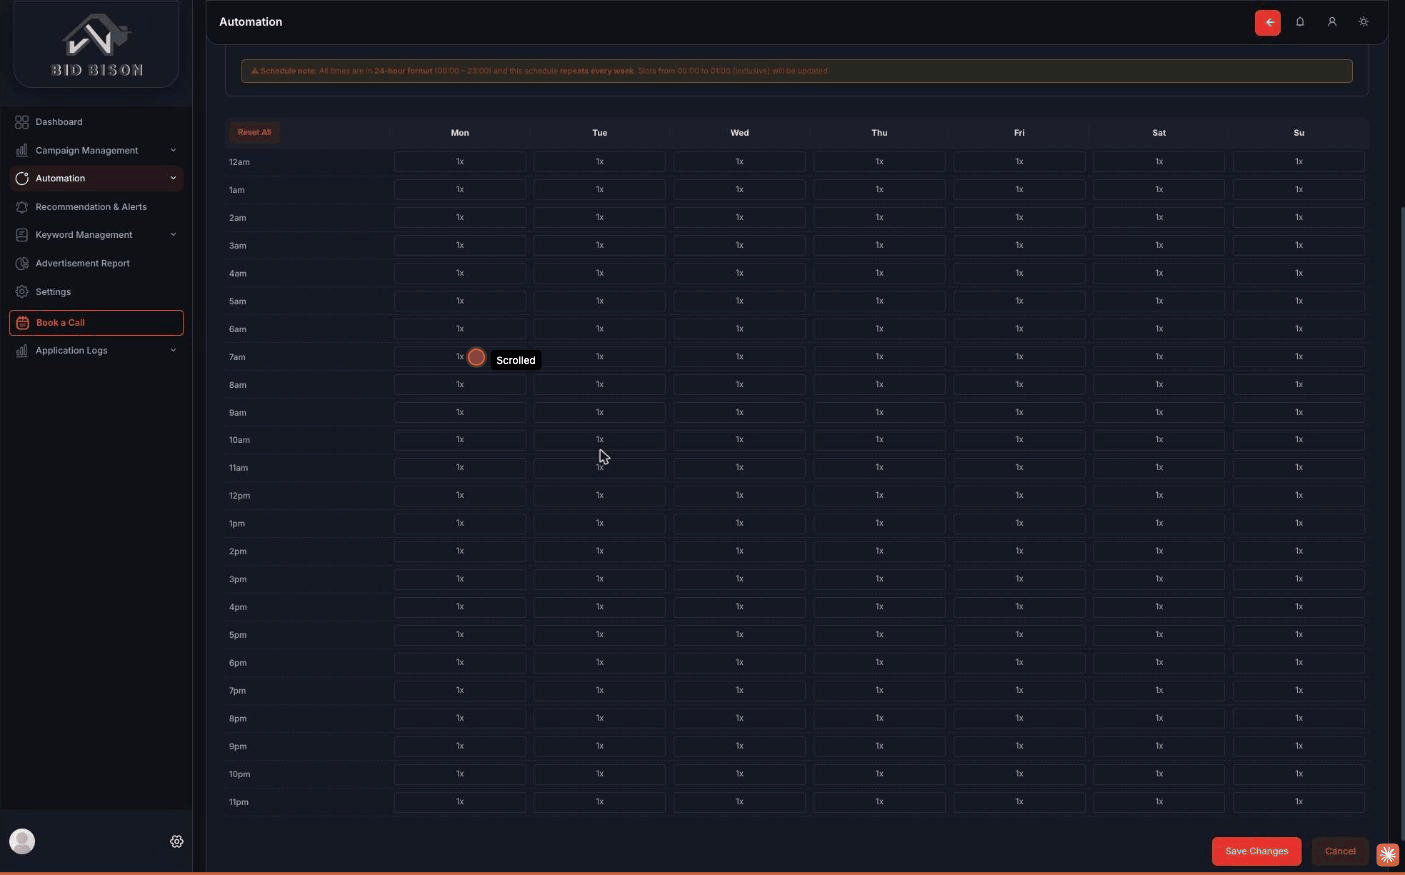Click the user avatar at sidebar bottom
The width and height of the screenshot is (1405, 875).
point(22,841)
